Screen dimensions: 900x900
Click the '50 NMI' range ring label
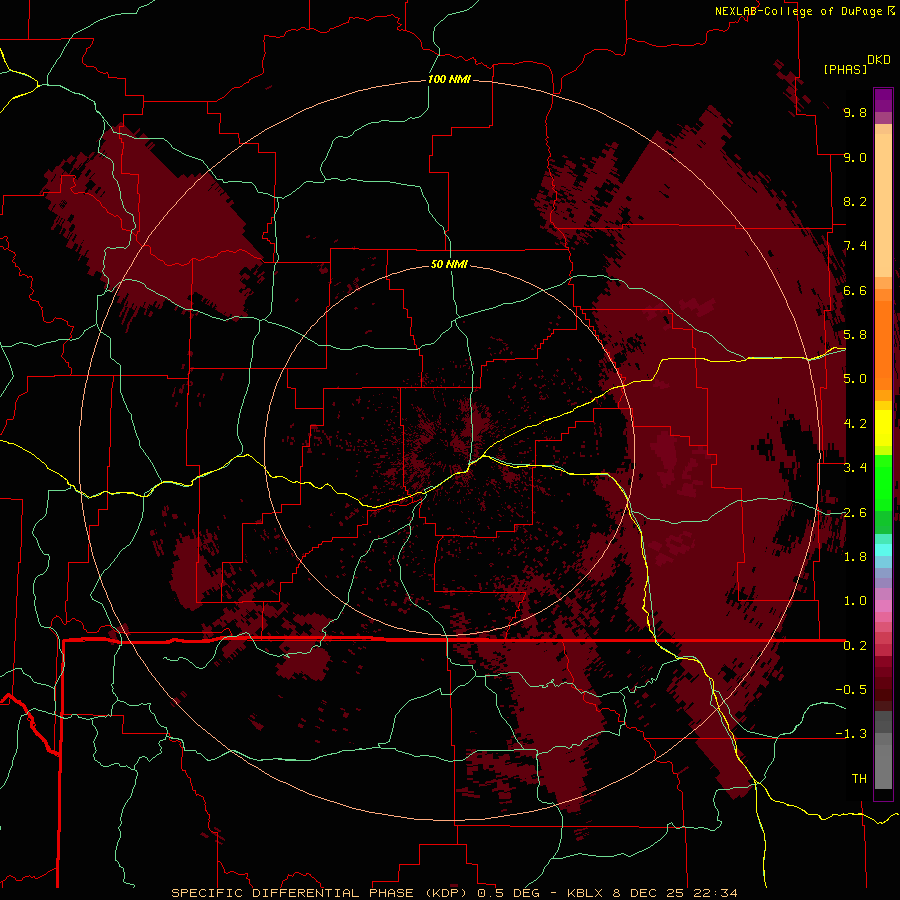click(x=449, y=265)
